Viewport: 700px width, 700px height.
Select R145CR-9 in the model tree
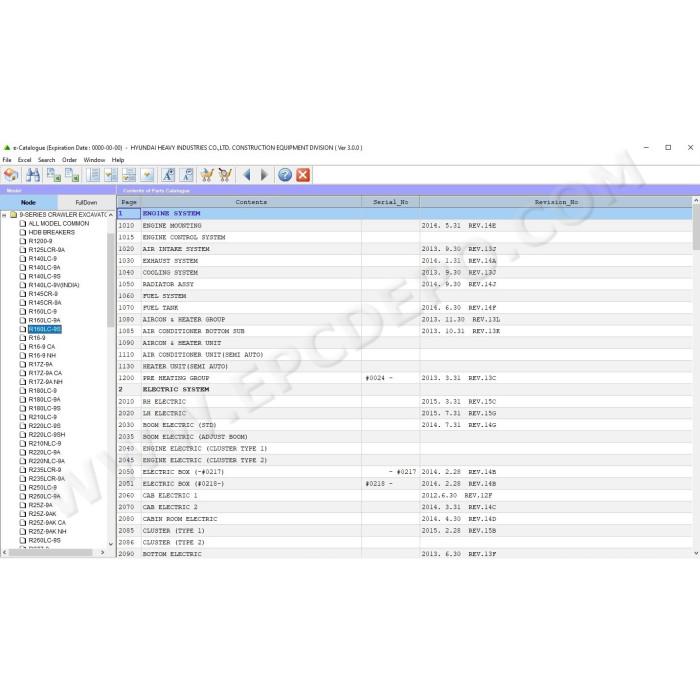[43, 294]
